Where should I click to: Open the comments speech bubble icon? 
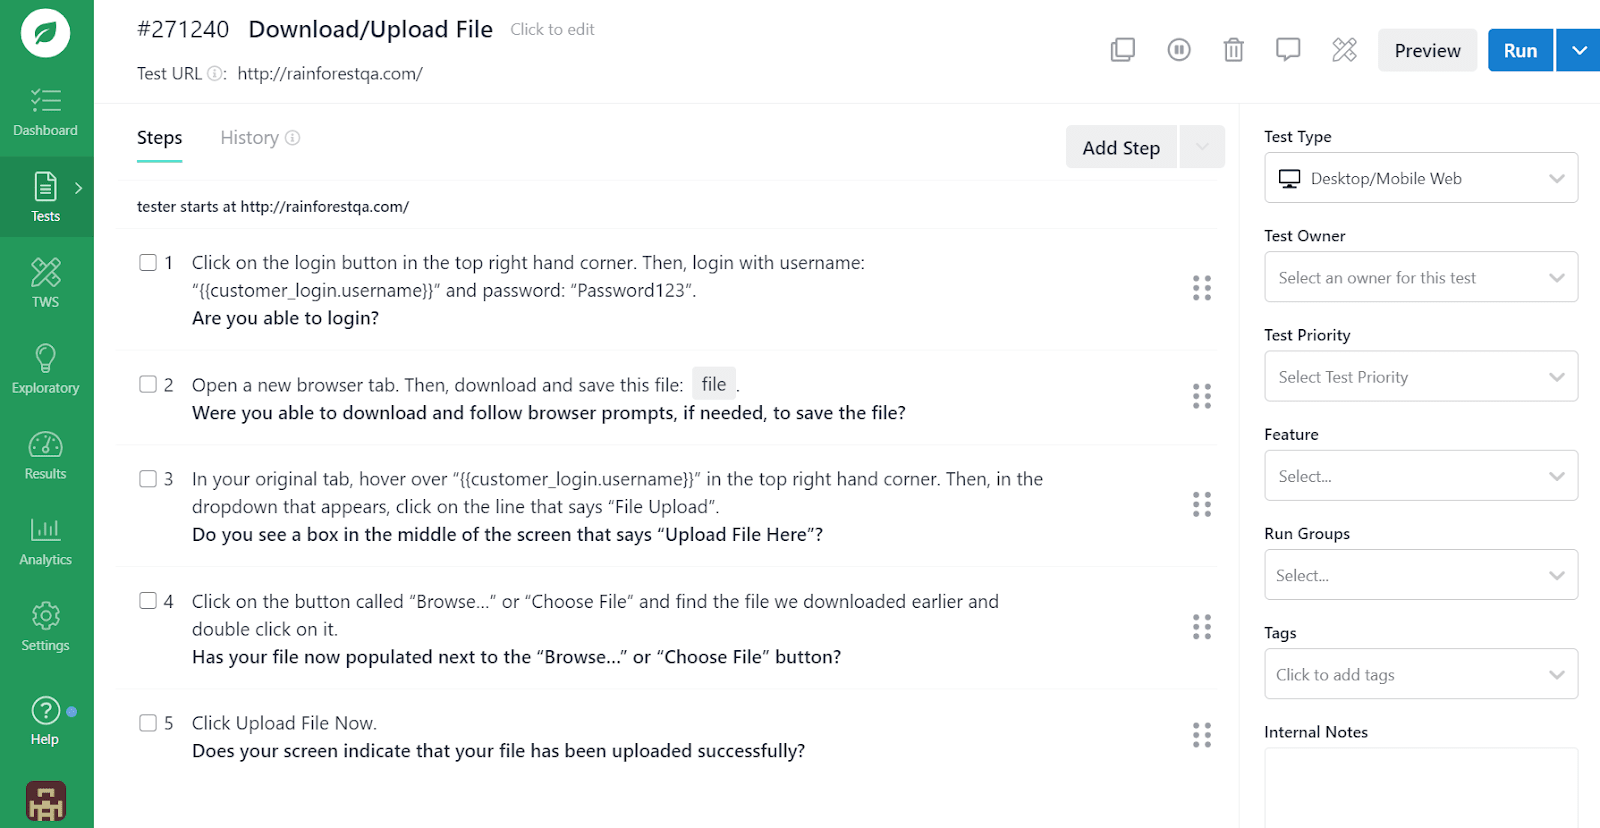click(x=1288, y=50)
